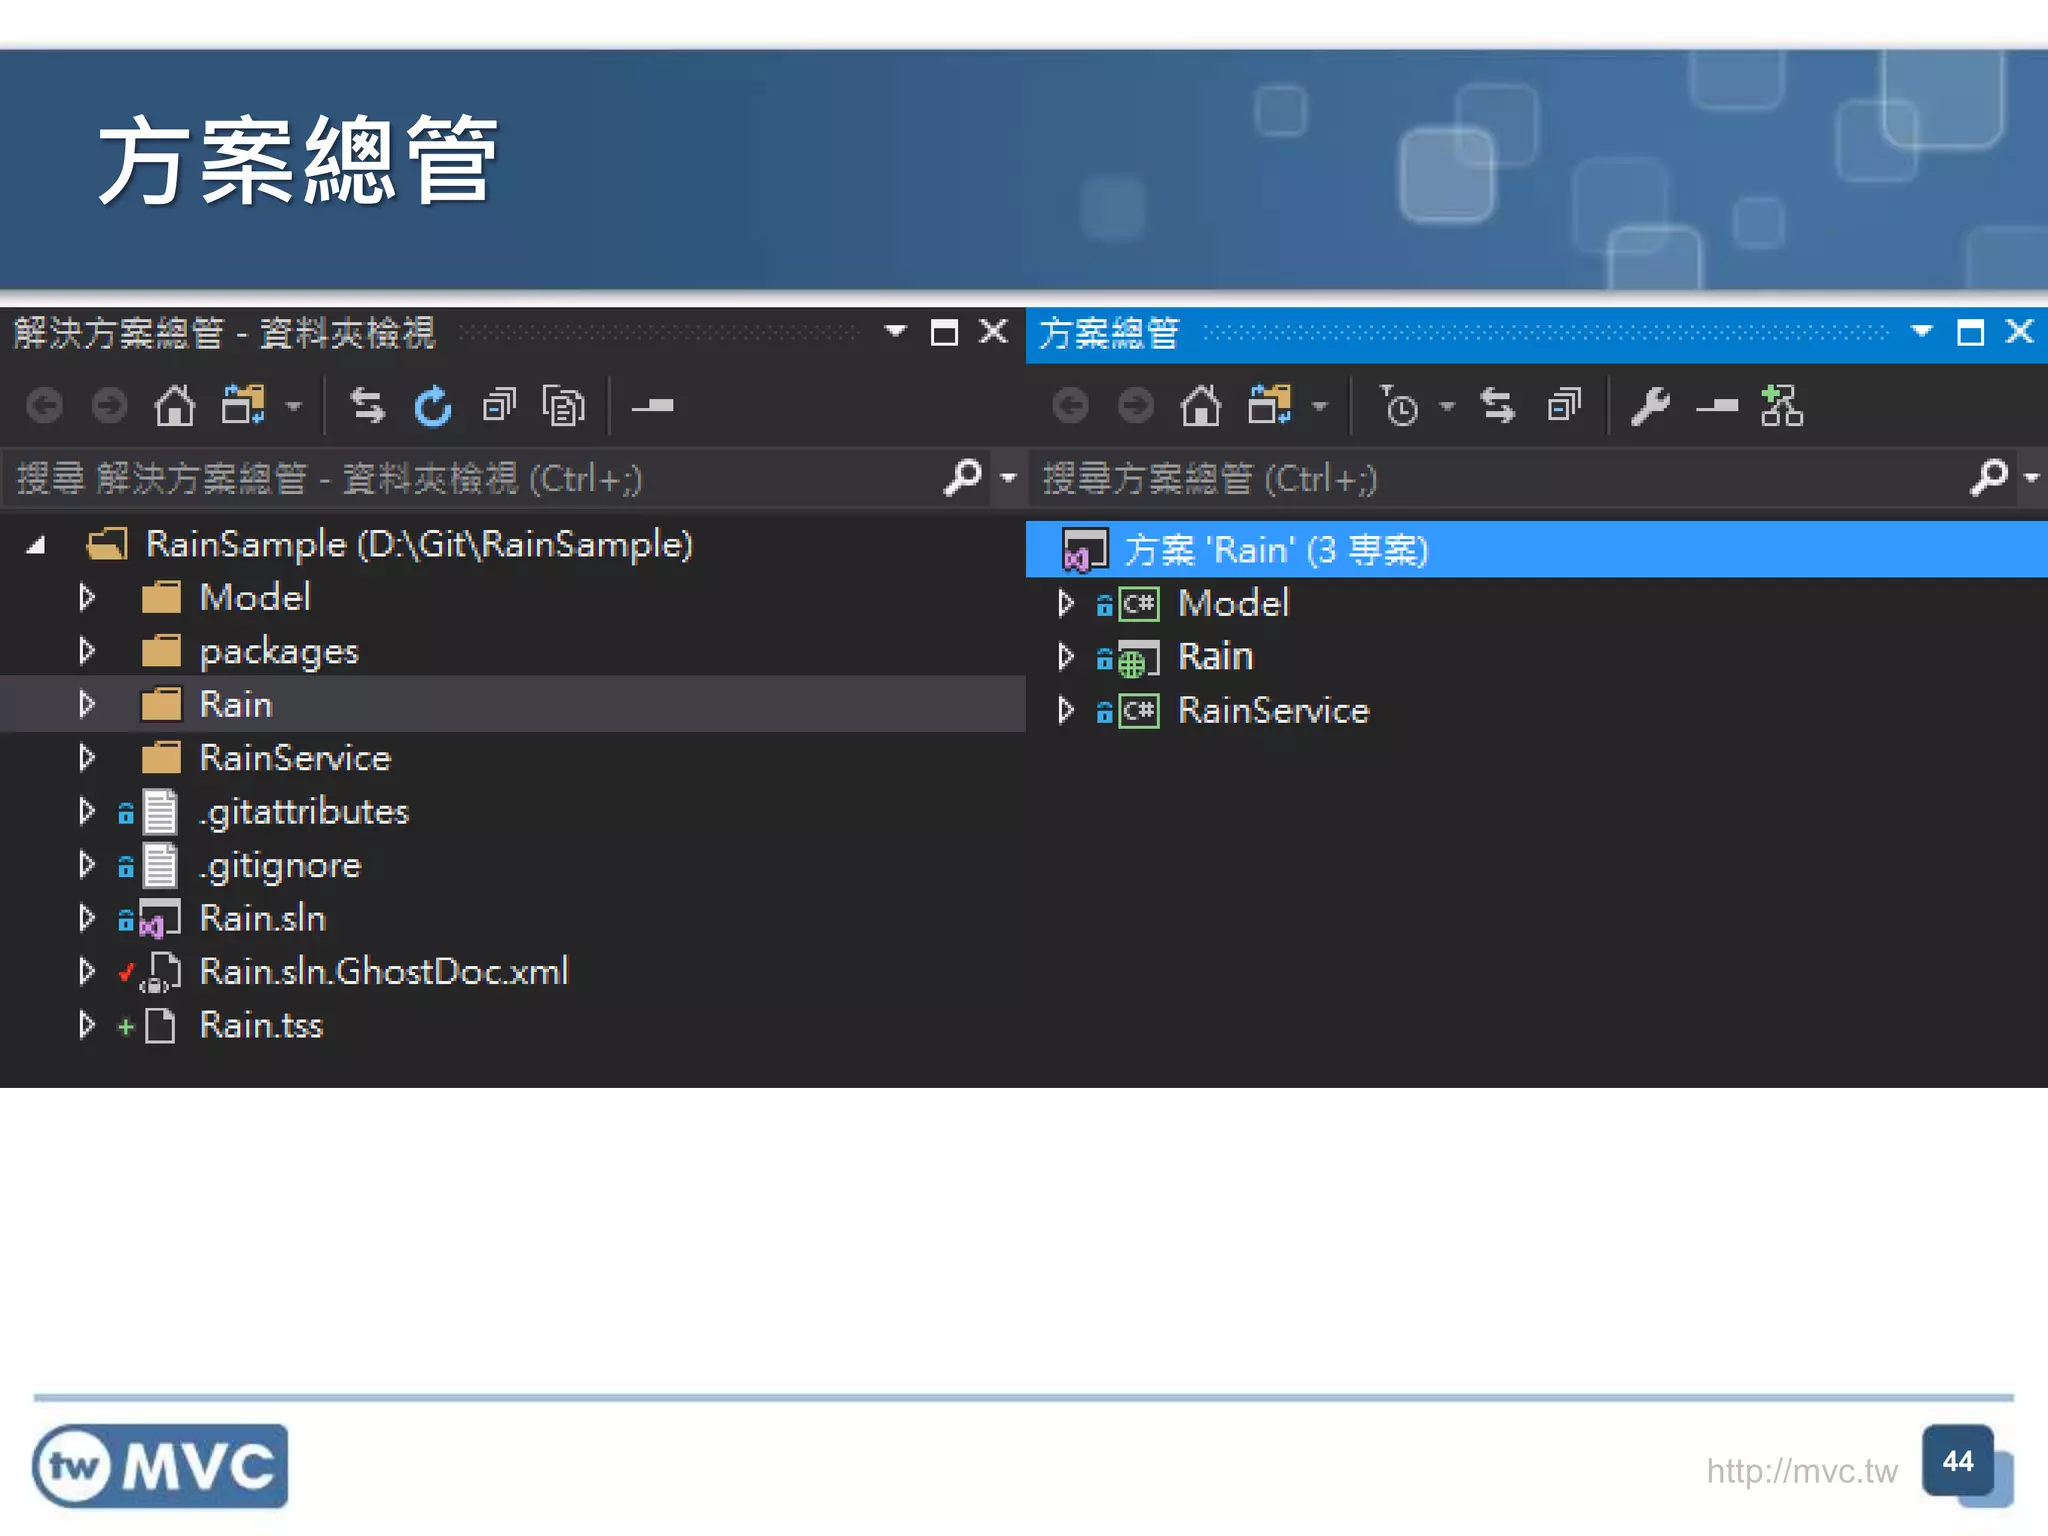Select the 方案 'Rain' solution node
Screen dimensions: 2048x1536
[x=1276, y=550]
